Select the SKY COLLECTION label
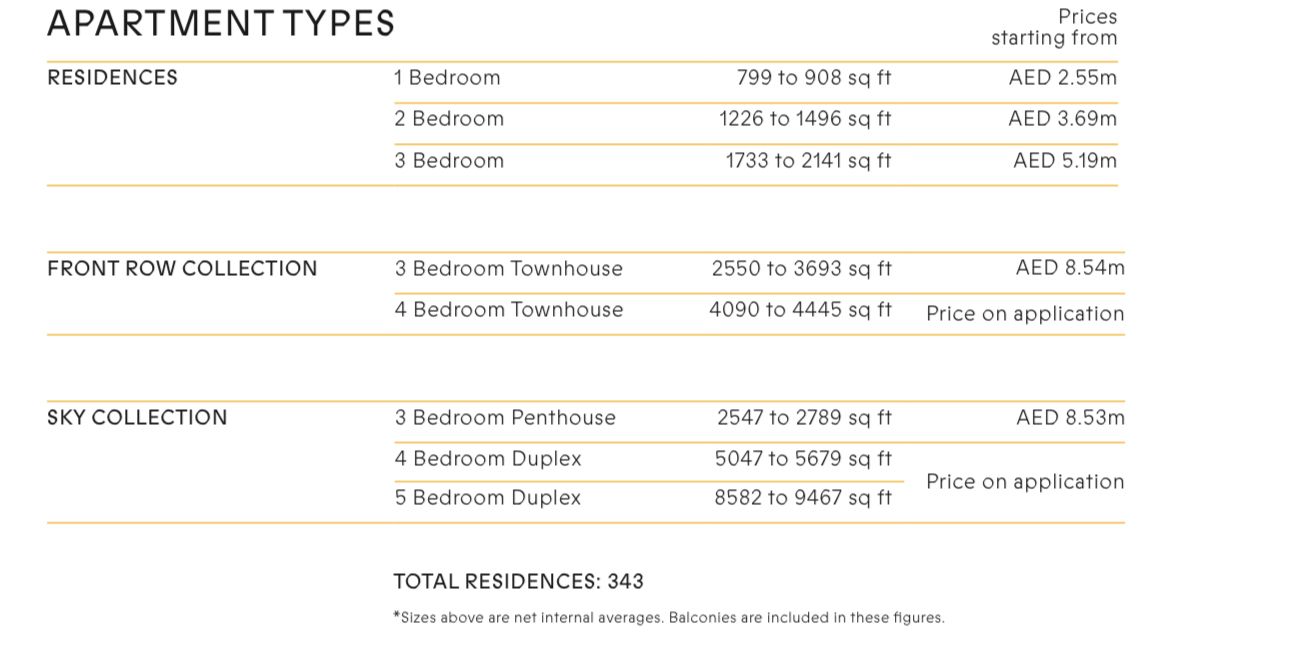Image resolution: width=1290 pixels, height=664 pixels. pyautogui.click(x=137, y=418)
